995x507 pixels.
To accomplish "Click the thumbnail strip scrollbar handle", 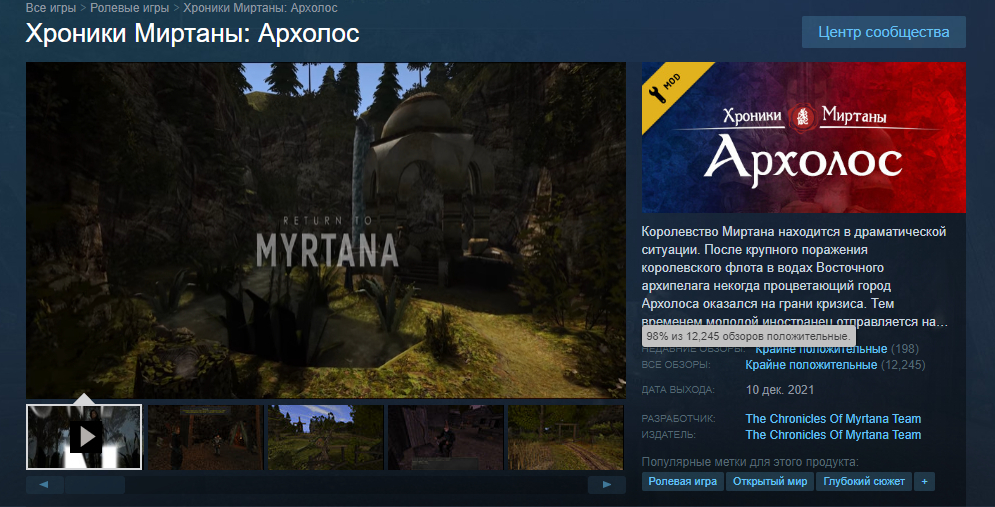I will pos(95,485).
